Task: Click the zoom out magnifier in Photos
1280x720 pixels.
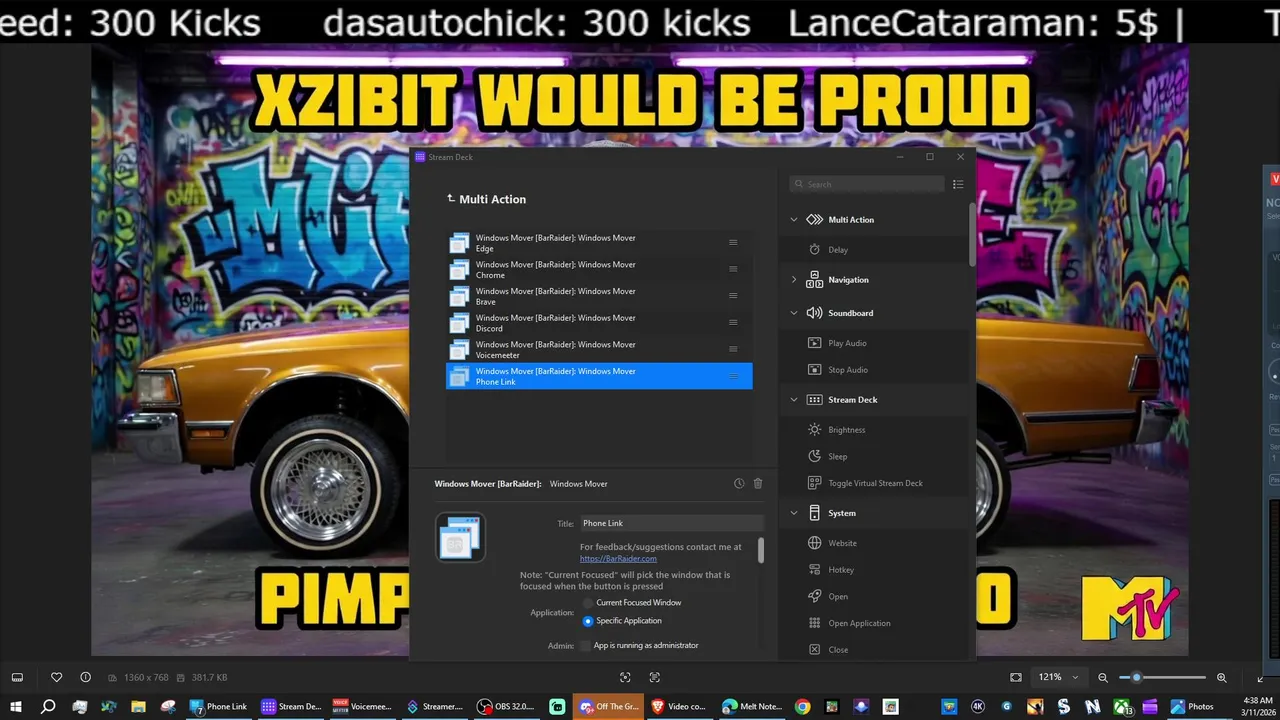Action: [1103, 677]
